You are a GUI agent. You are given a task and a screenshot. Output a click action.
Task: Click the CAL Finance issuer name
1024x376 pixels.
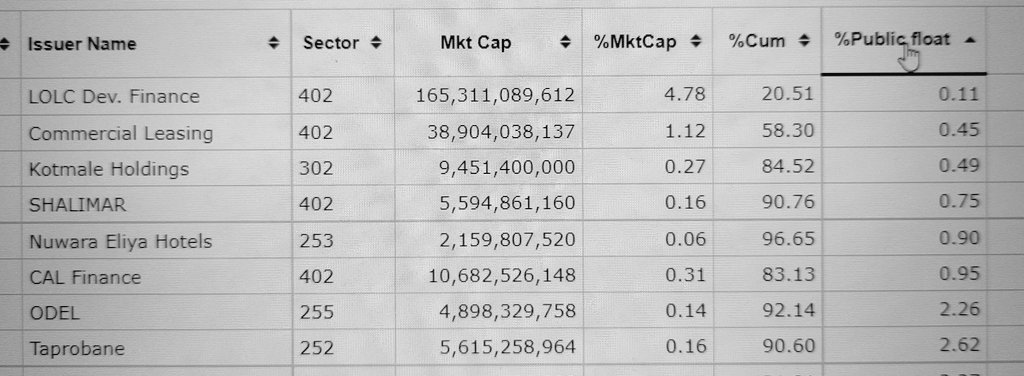[x=85, y=277]
